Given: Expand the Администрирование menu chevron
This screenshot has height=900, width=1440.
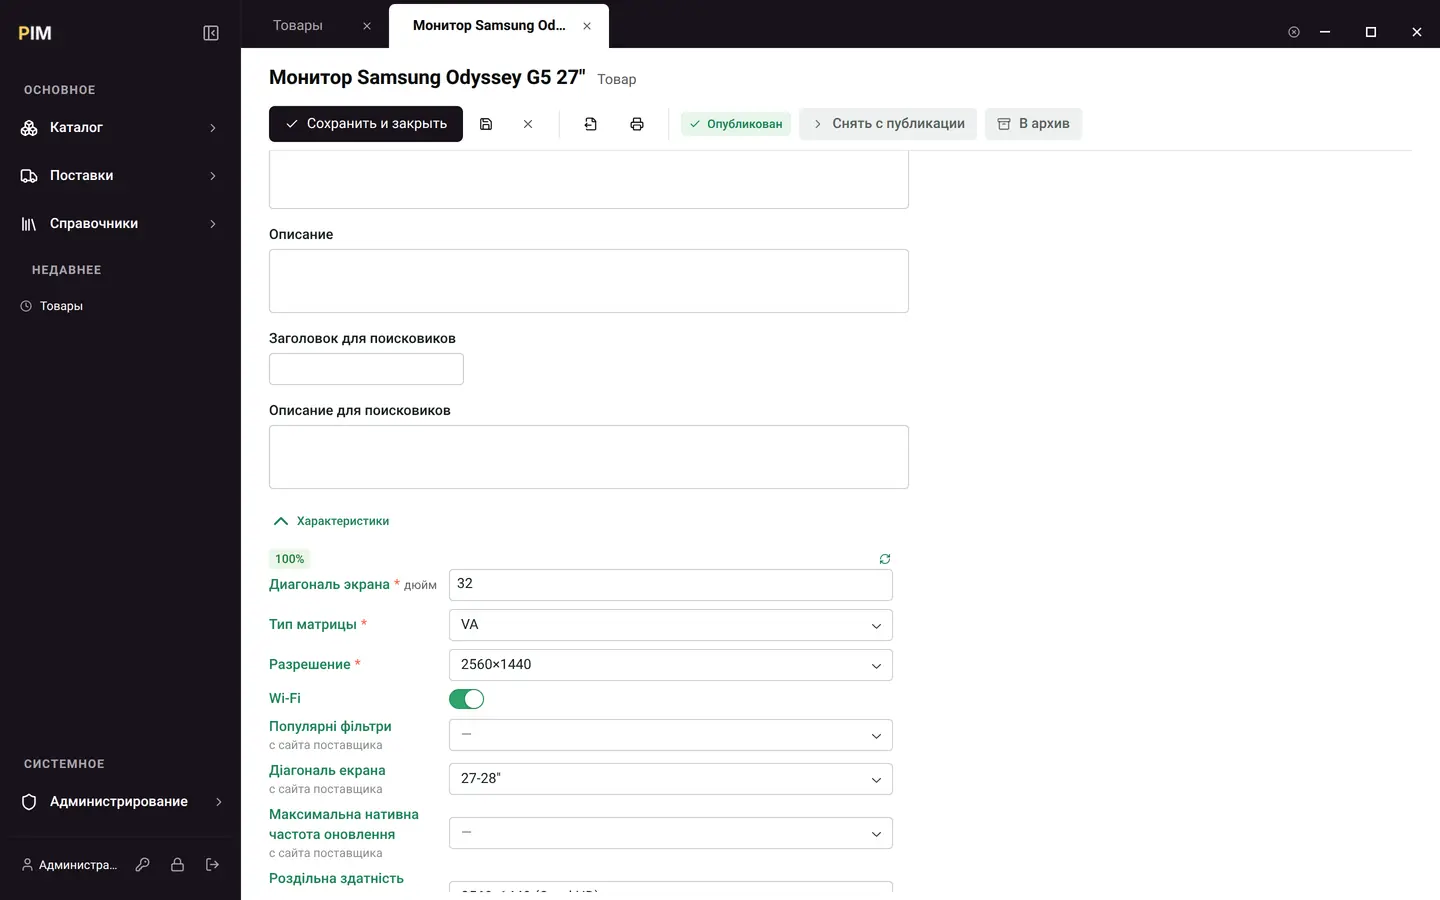Looking at the screenshot, I should pos(219,802).
